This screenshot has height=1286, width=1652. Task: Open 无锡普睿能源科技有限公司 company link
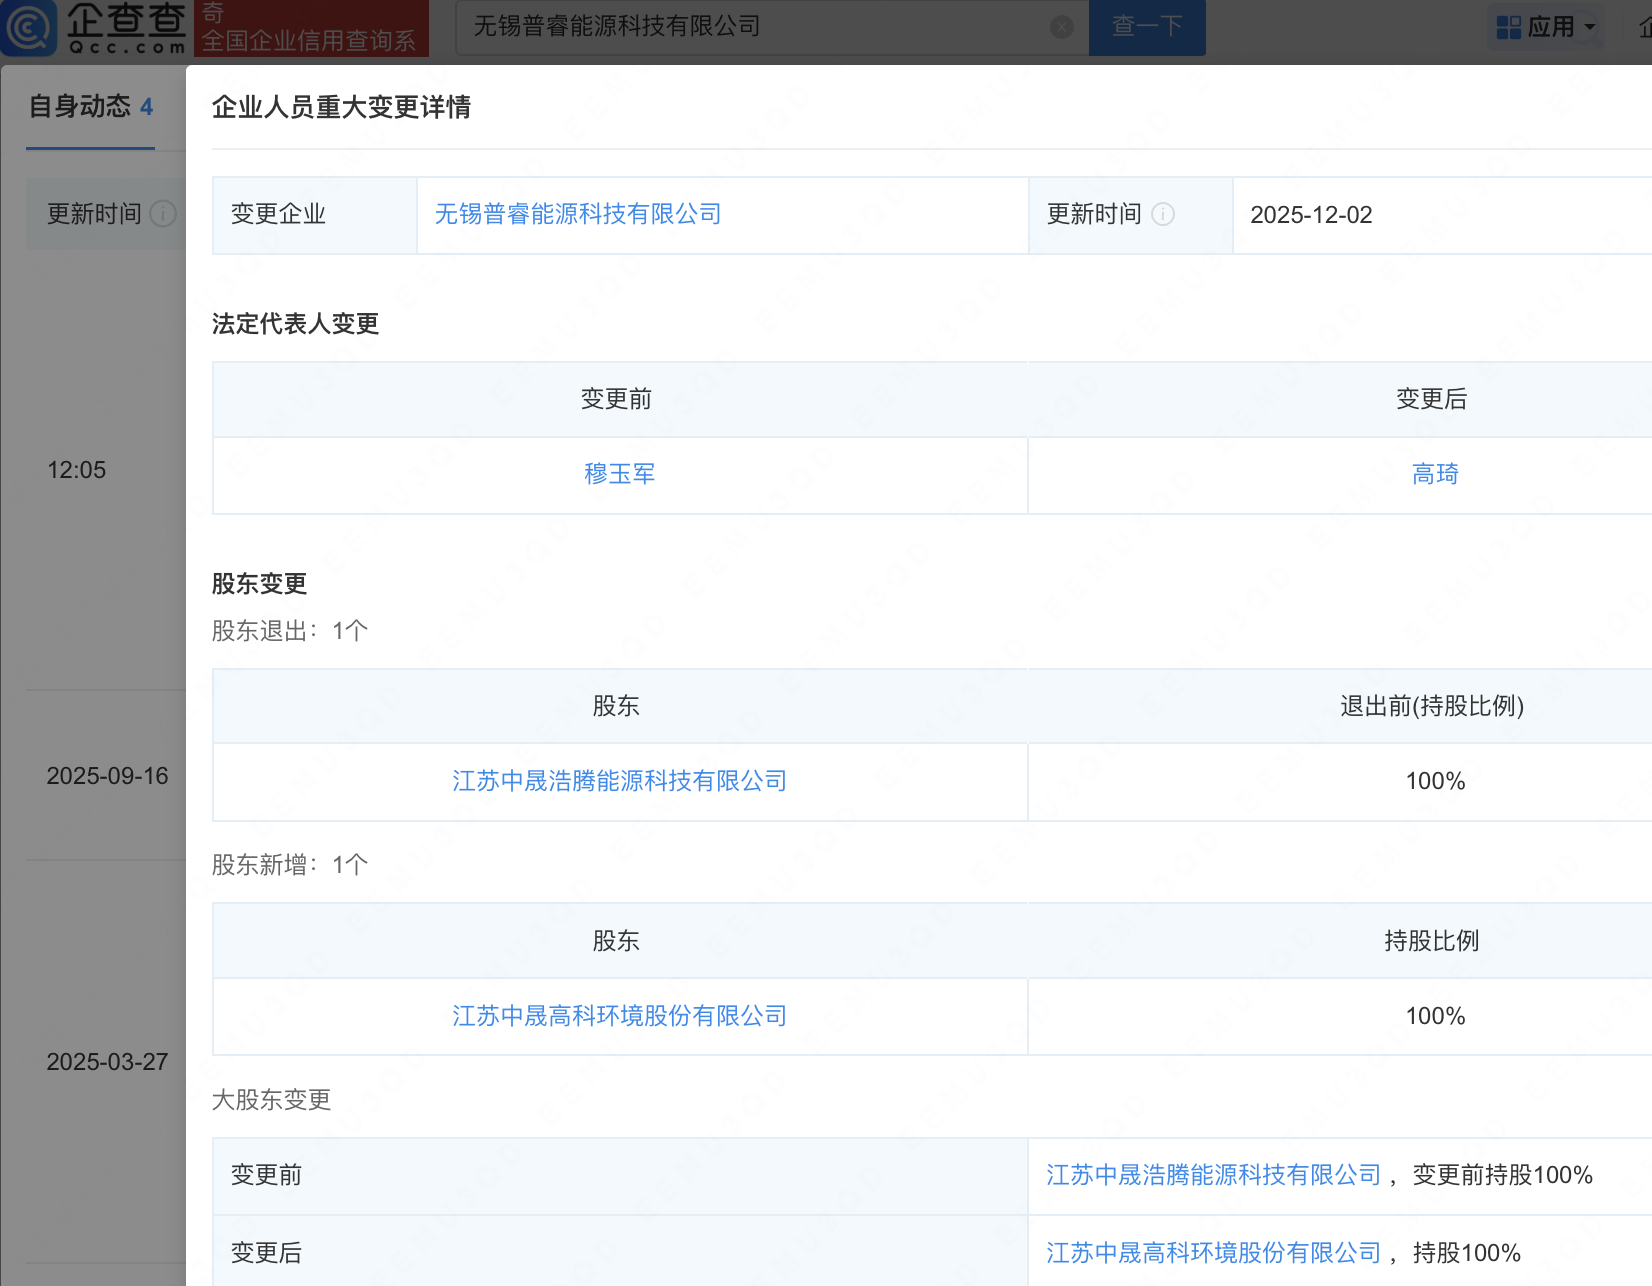tap(578, 214)
